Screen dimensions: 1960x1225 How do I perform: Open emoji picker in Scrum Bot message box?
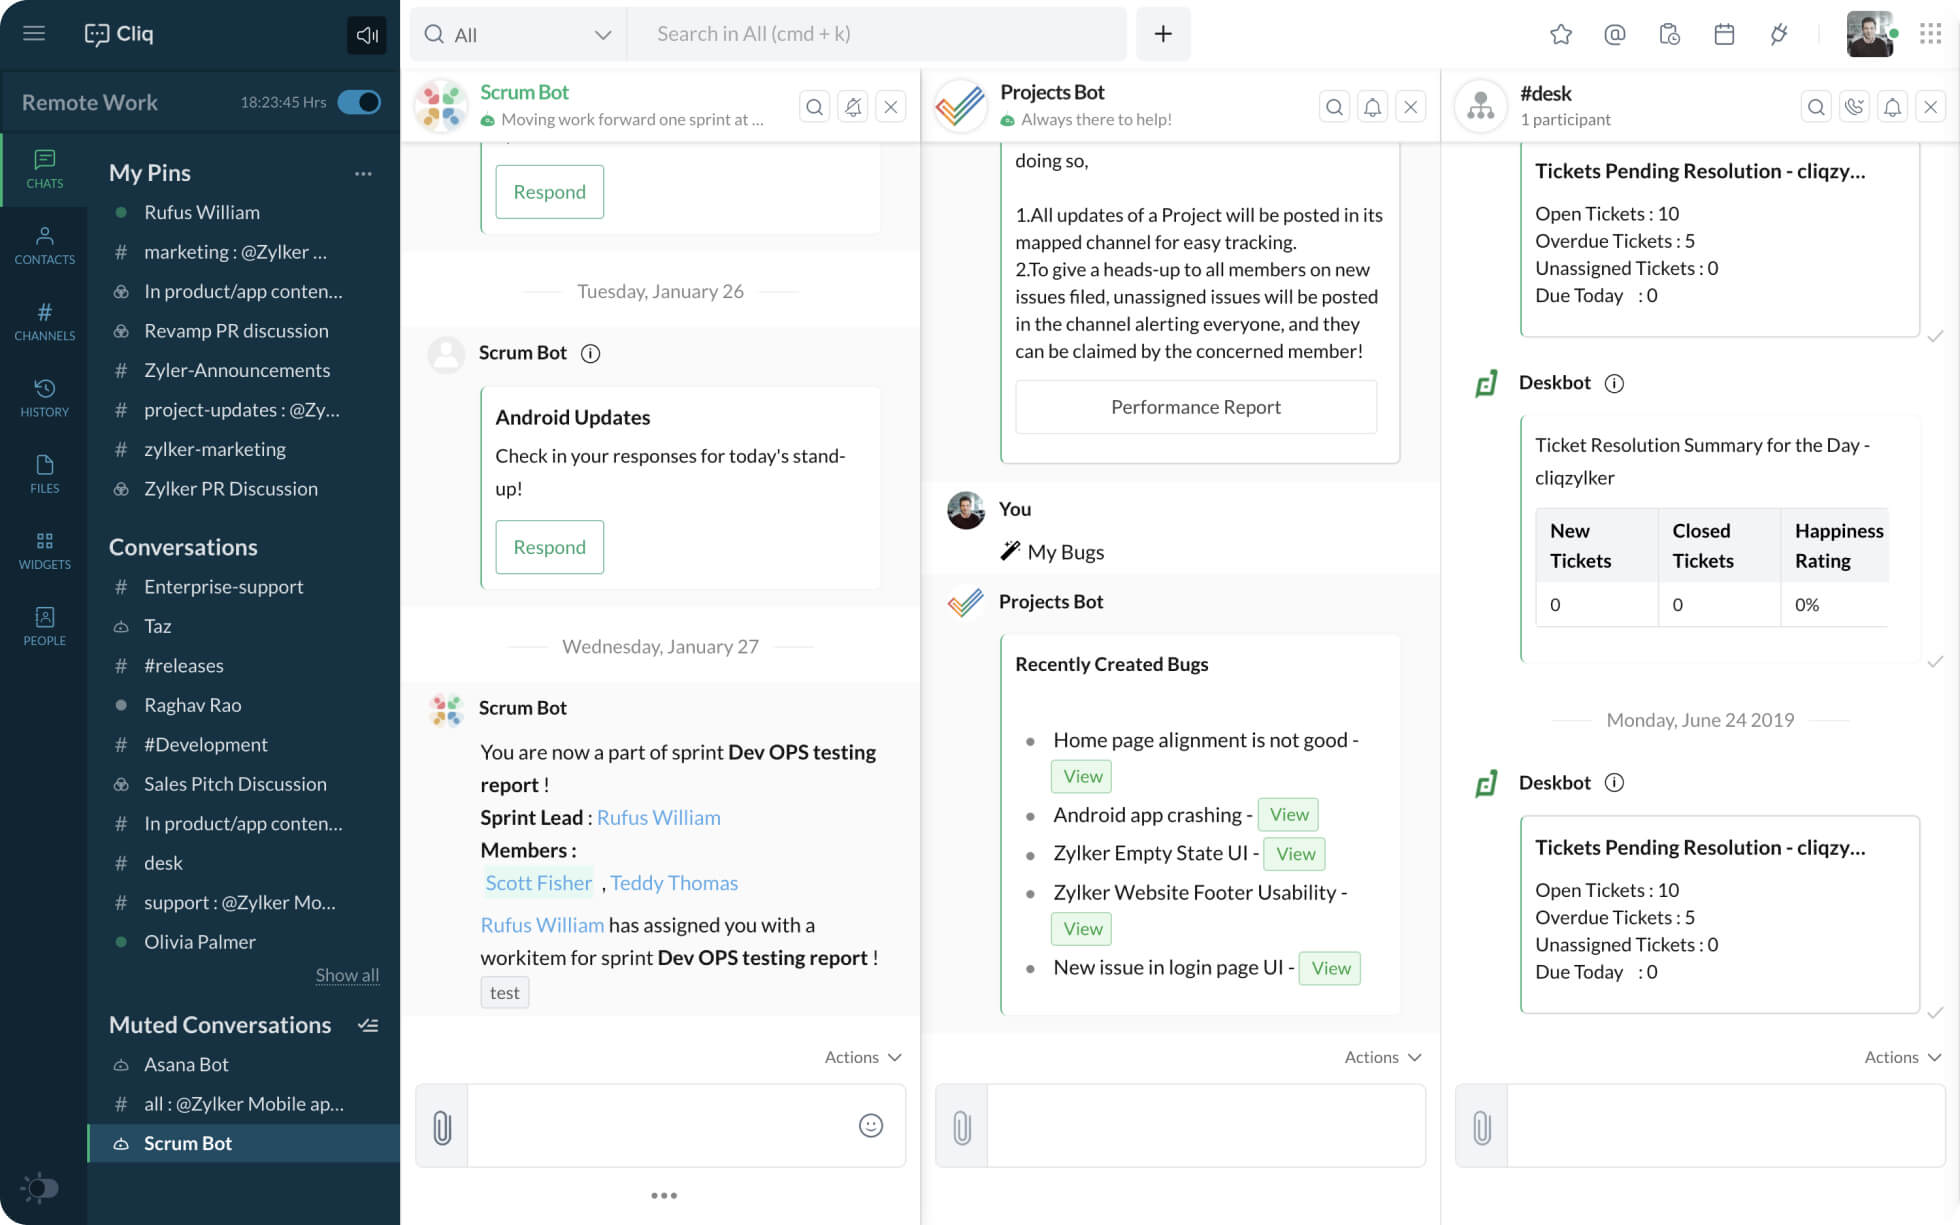coord(871,1126)
